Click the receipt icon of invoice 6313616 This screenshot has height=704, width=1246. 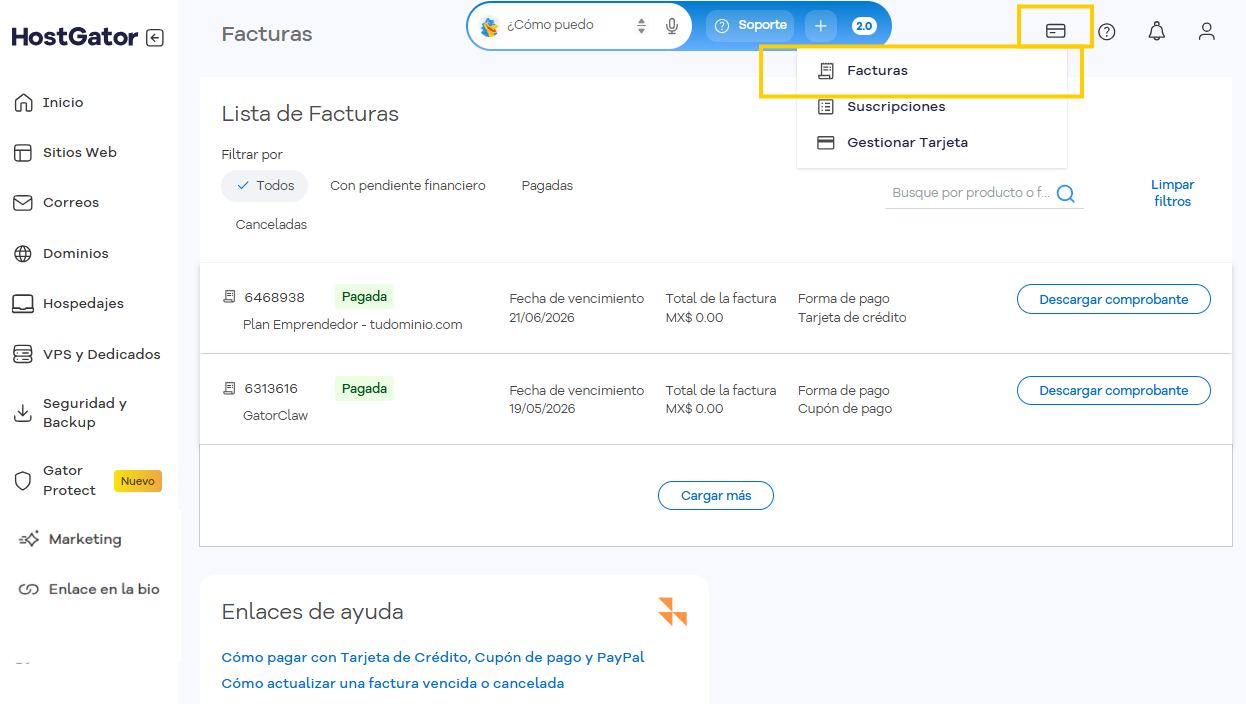point(230,388)
